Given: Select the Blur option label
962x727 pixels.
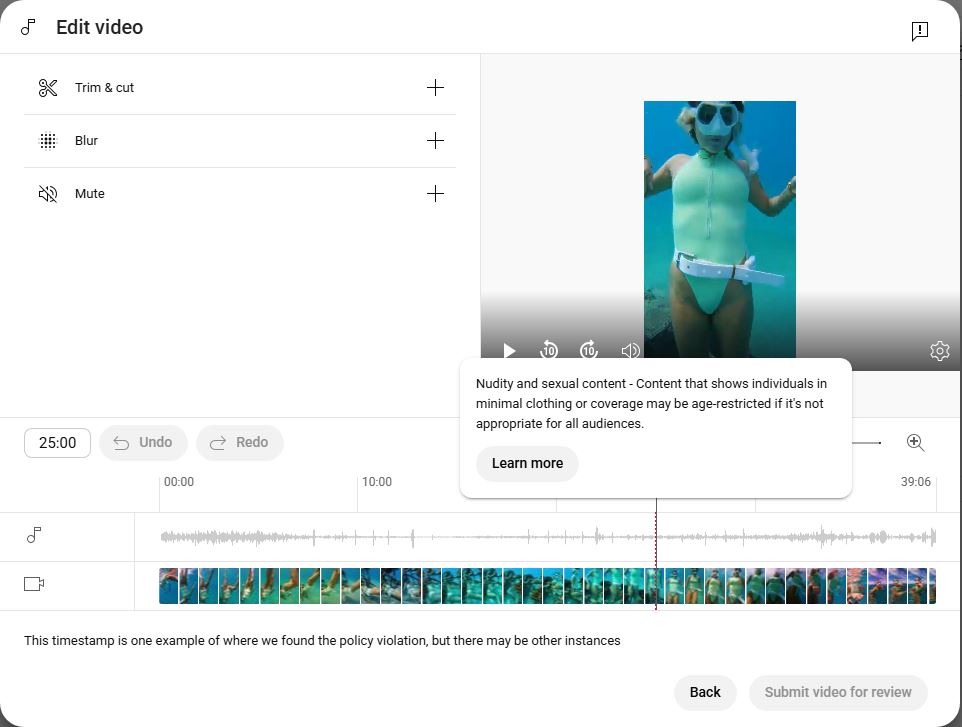Looking at the screenshot, I should pos(87,140).
